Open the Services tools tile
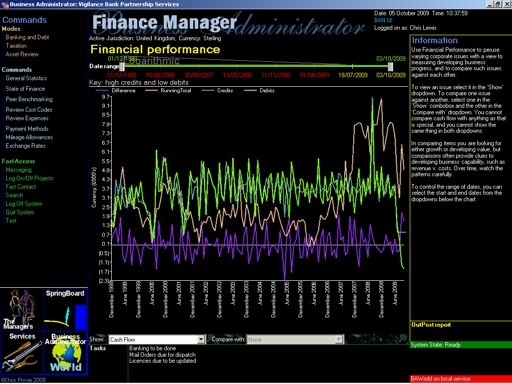Viewport: 512px width, 384px height. click(x=22, y=353)
